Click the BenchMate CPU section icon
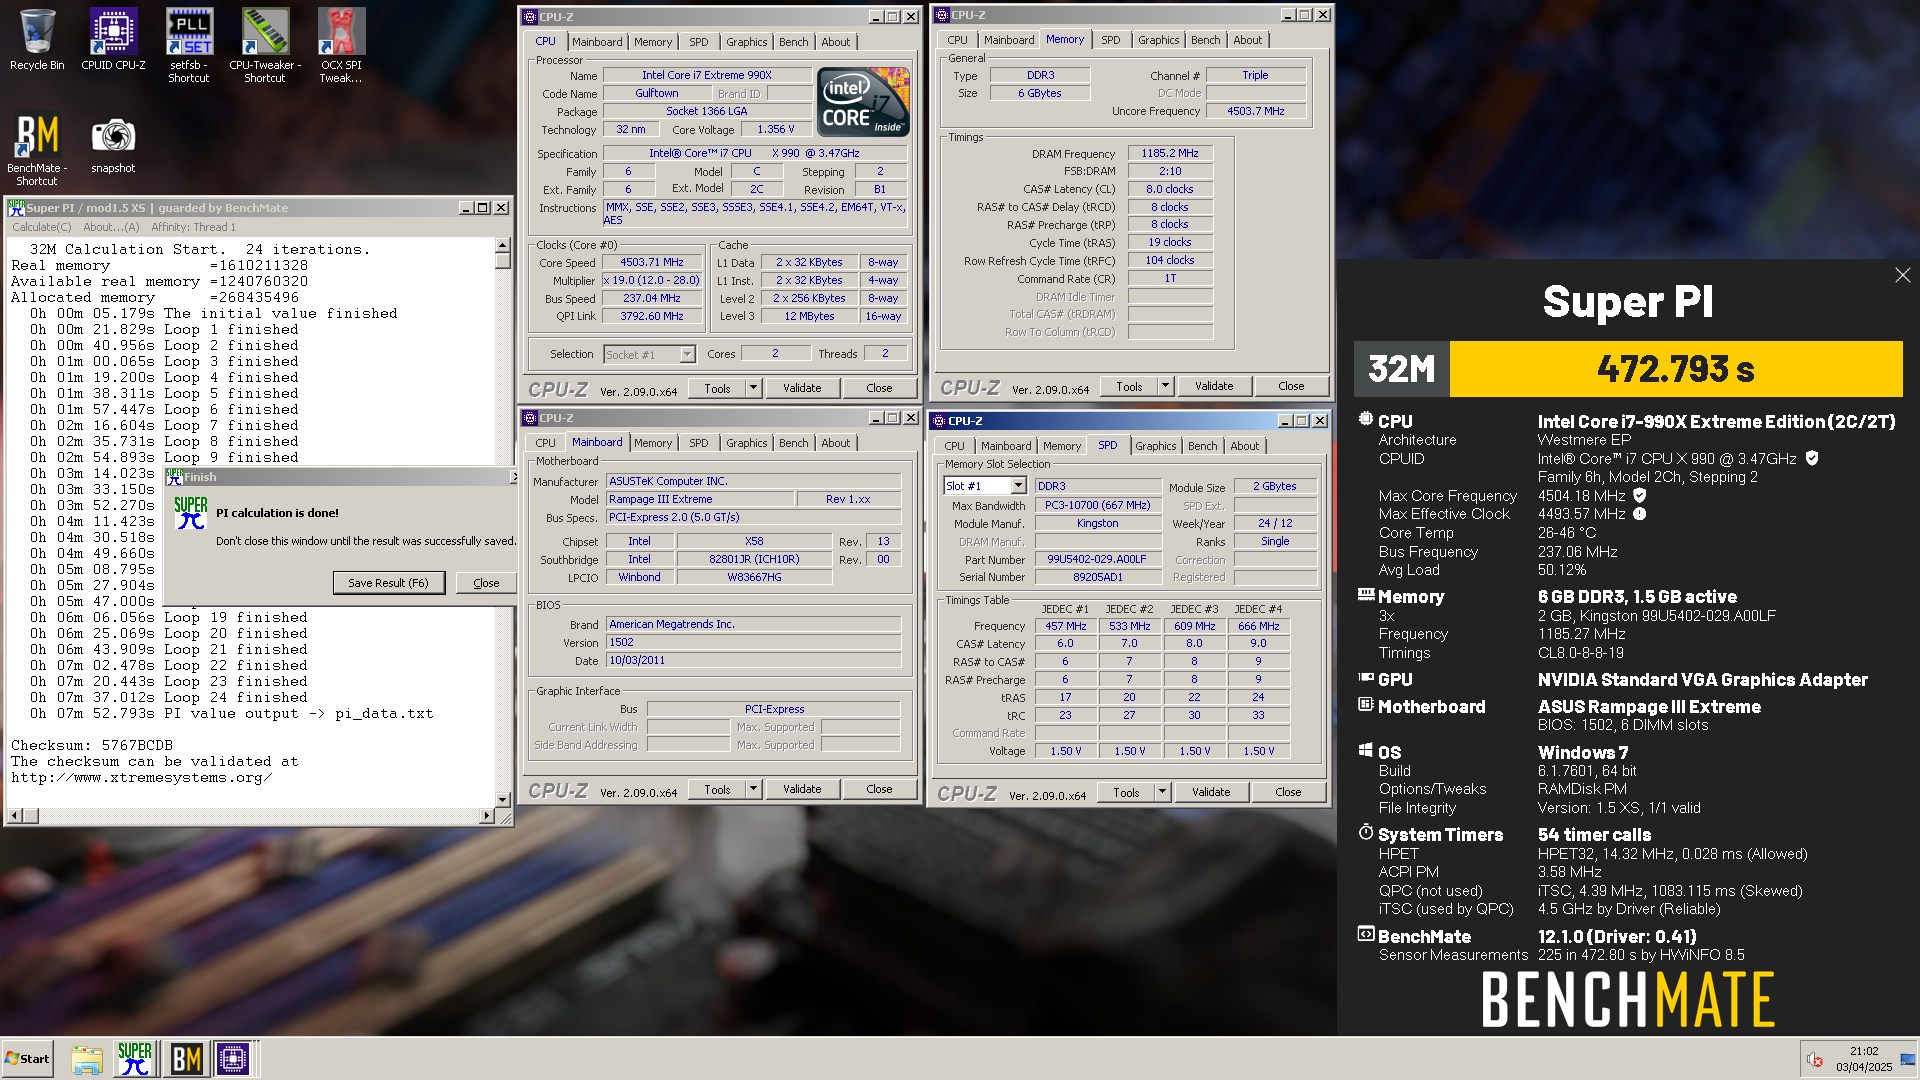The image size is (1920, 1080). [1365, 420]
